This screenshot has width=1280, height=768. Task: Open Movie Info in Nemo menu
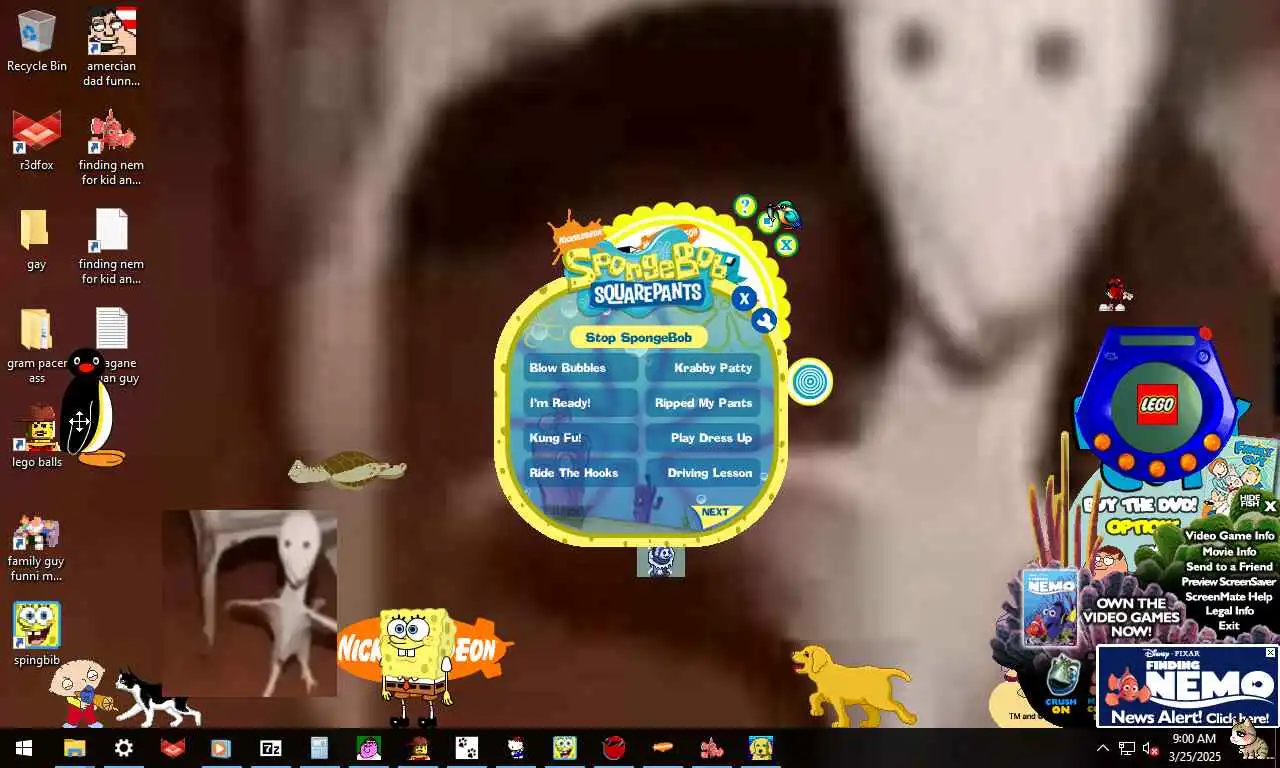pyautogui.click(x=1230, y=551)
